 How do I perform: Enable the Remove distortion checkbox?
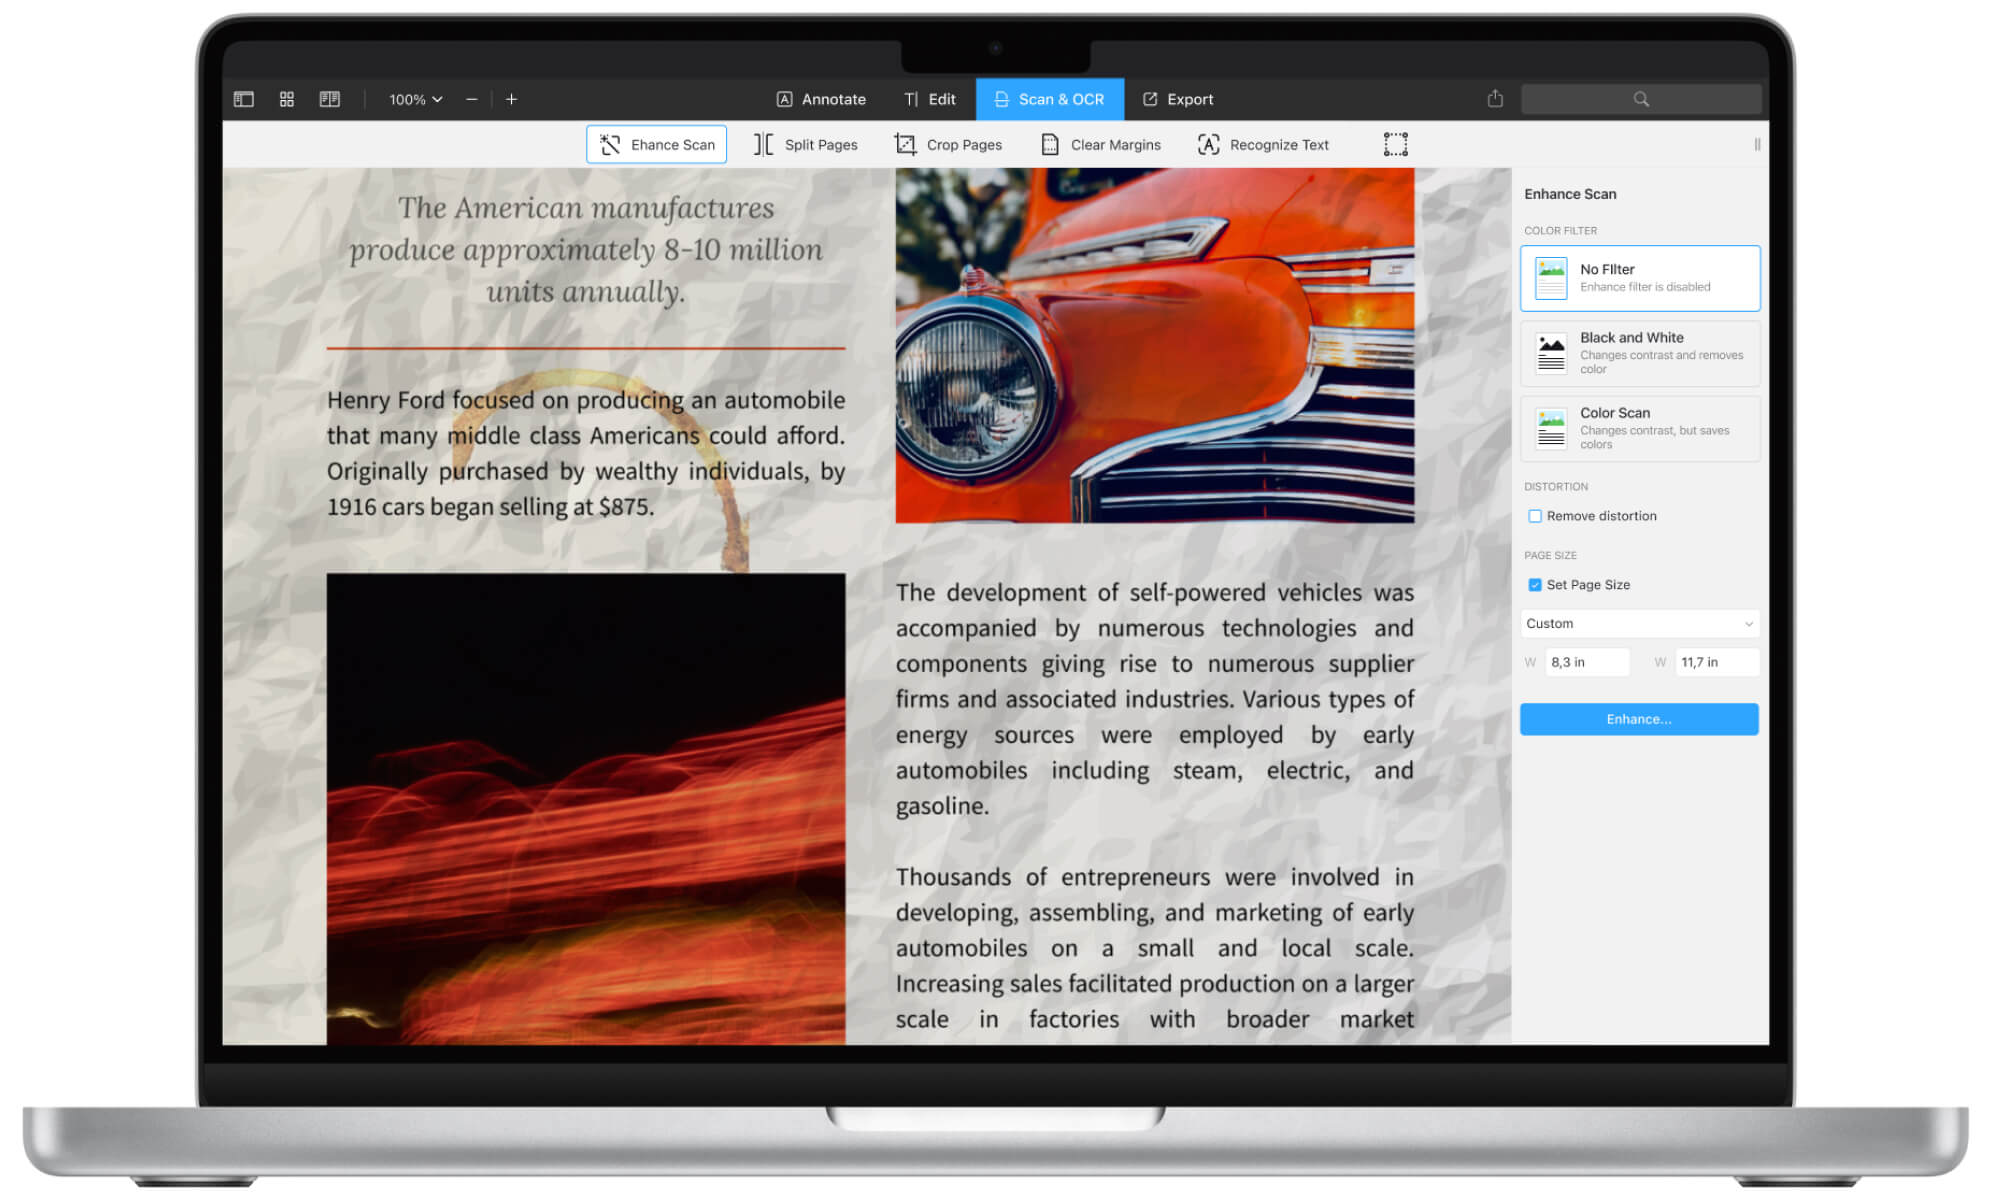coord(1535,516)
